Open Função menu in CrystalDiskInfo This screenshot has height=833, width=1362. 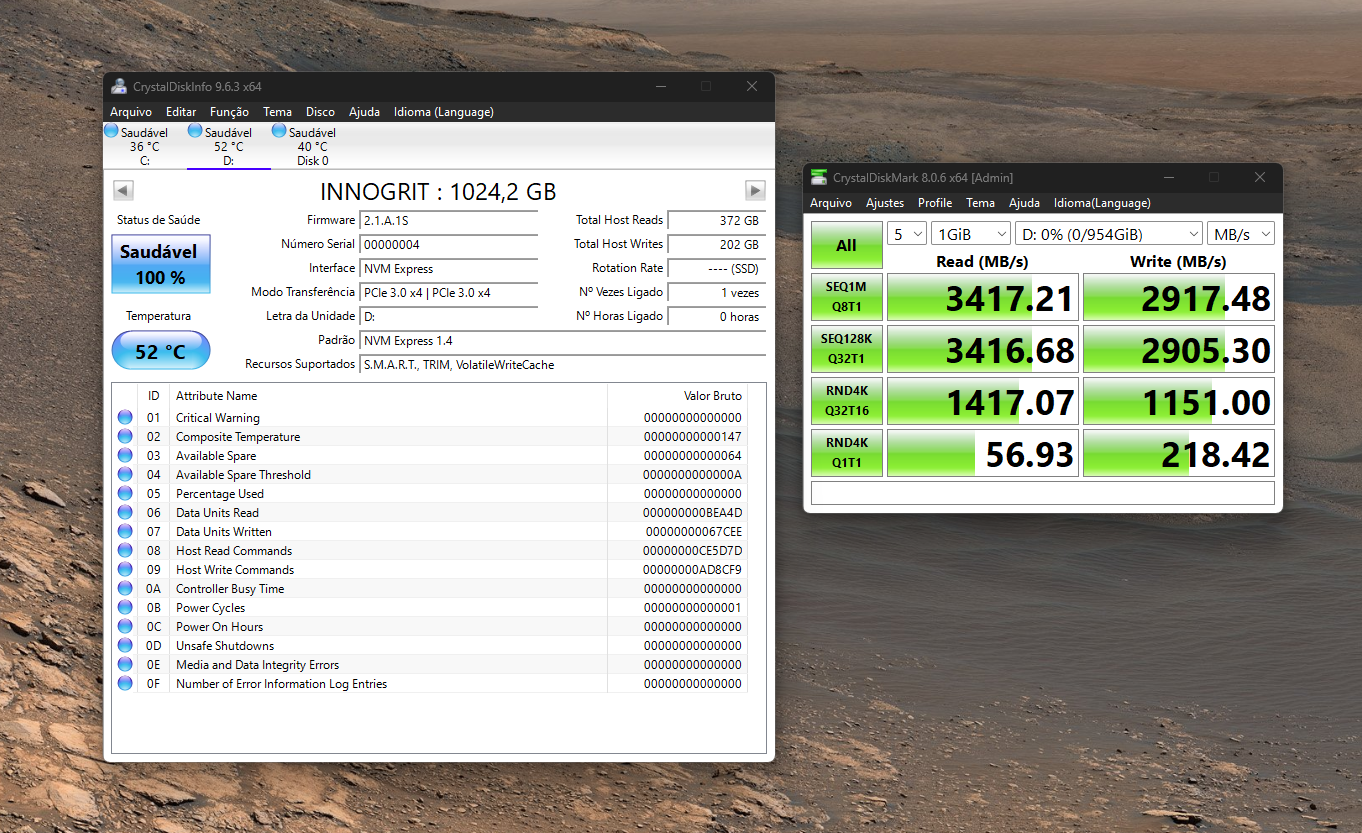[x=229, y=112]
